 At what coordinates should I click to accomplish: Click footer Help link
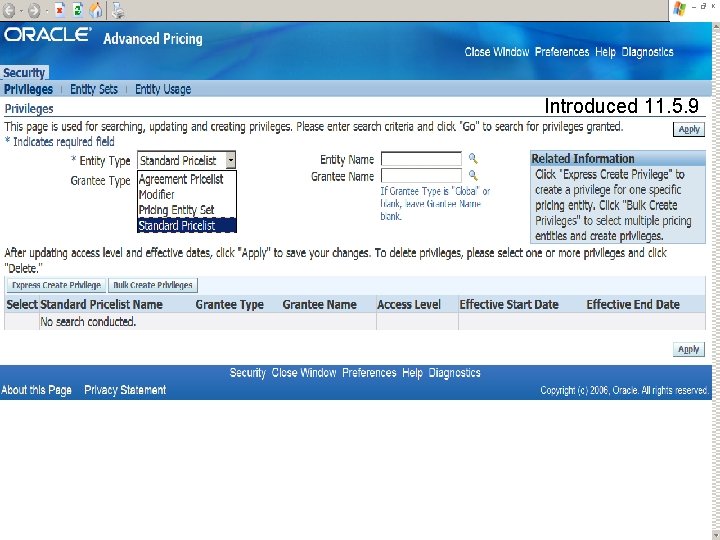(x=412, y=373)
